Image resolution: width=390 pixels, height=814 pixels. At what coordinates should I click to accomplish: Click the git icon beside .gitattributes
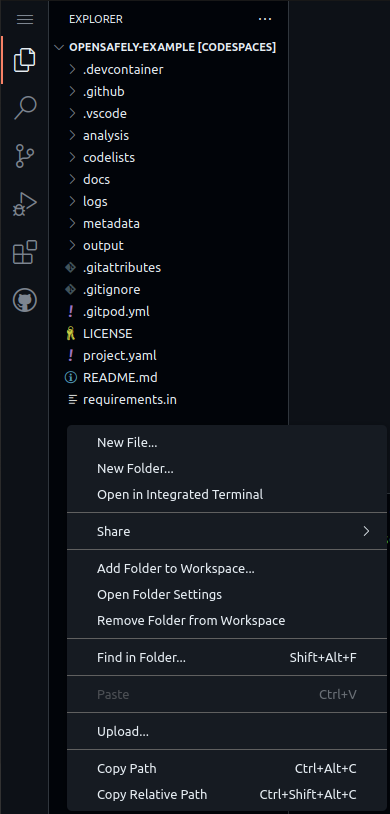[70, 267]
